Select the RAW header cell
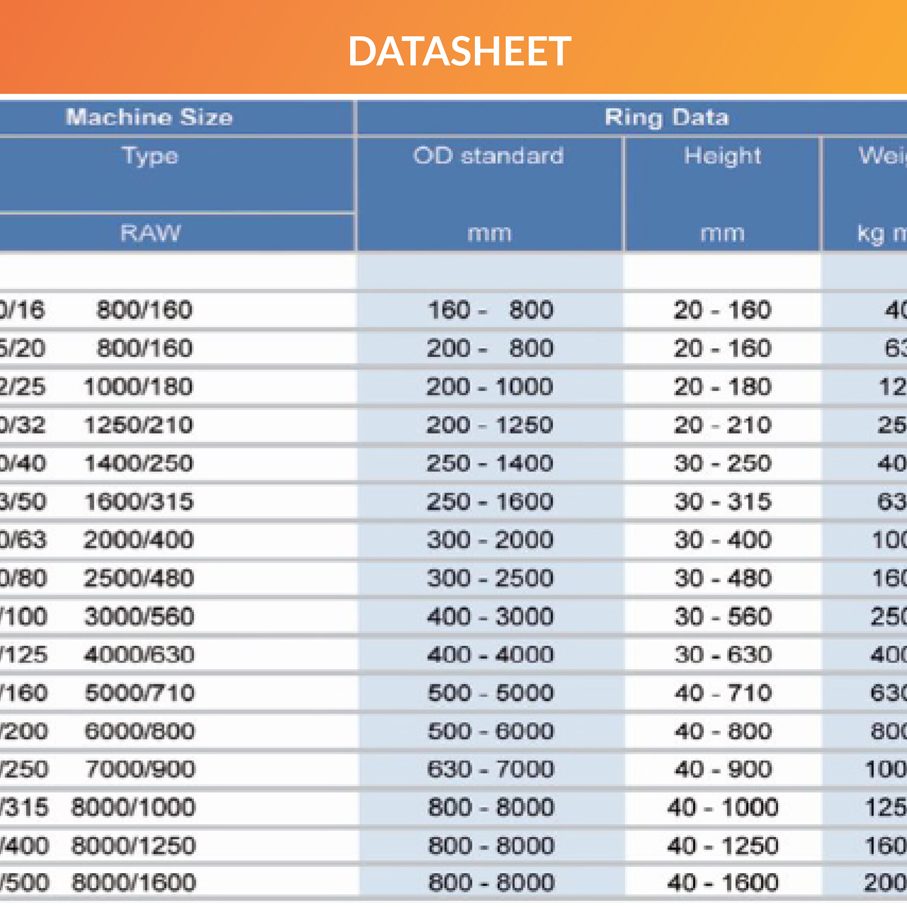Image resolution: width=907 pixels, height=907 pixels. point(148,233)
